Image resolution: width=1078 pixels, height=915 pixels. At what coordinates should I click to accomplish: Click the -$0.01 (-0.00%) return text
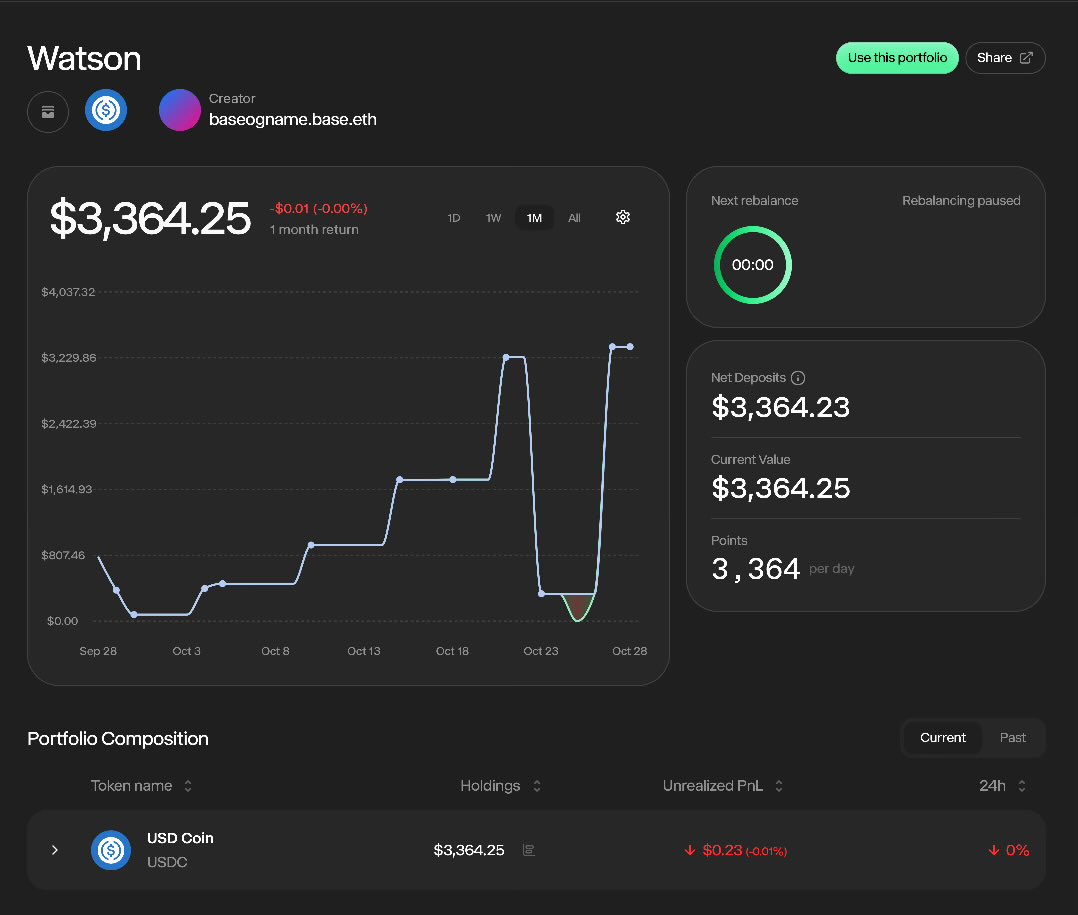tap(318, 208)
